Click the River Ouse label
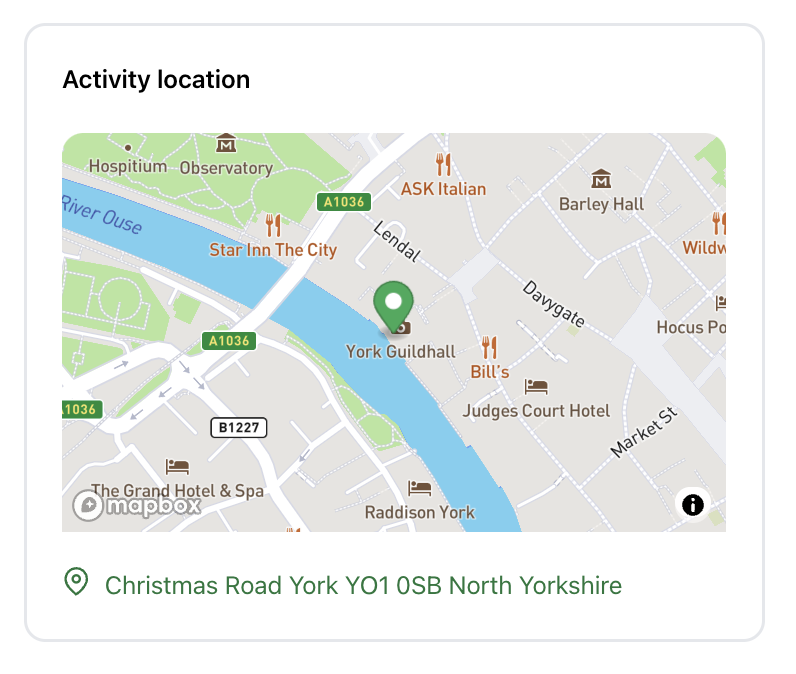This screenshot has width=796, height=674. click(x=102, y=215)
